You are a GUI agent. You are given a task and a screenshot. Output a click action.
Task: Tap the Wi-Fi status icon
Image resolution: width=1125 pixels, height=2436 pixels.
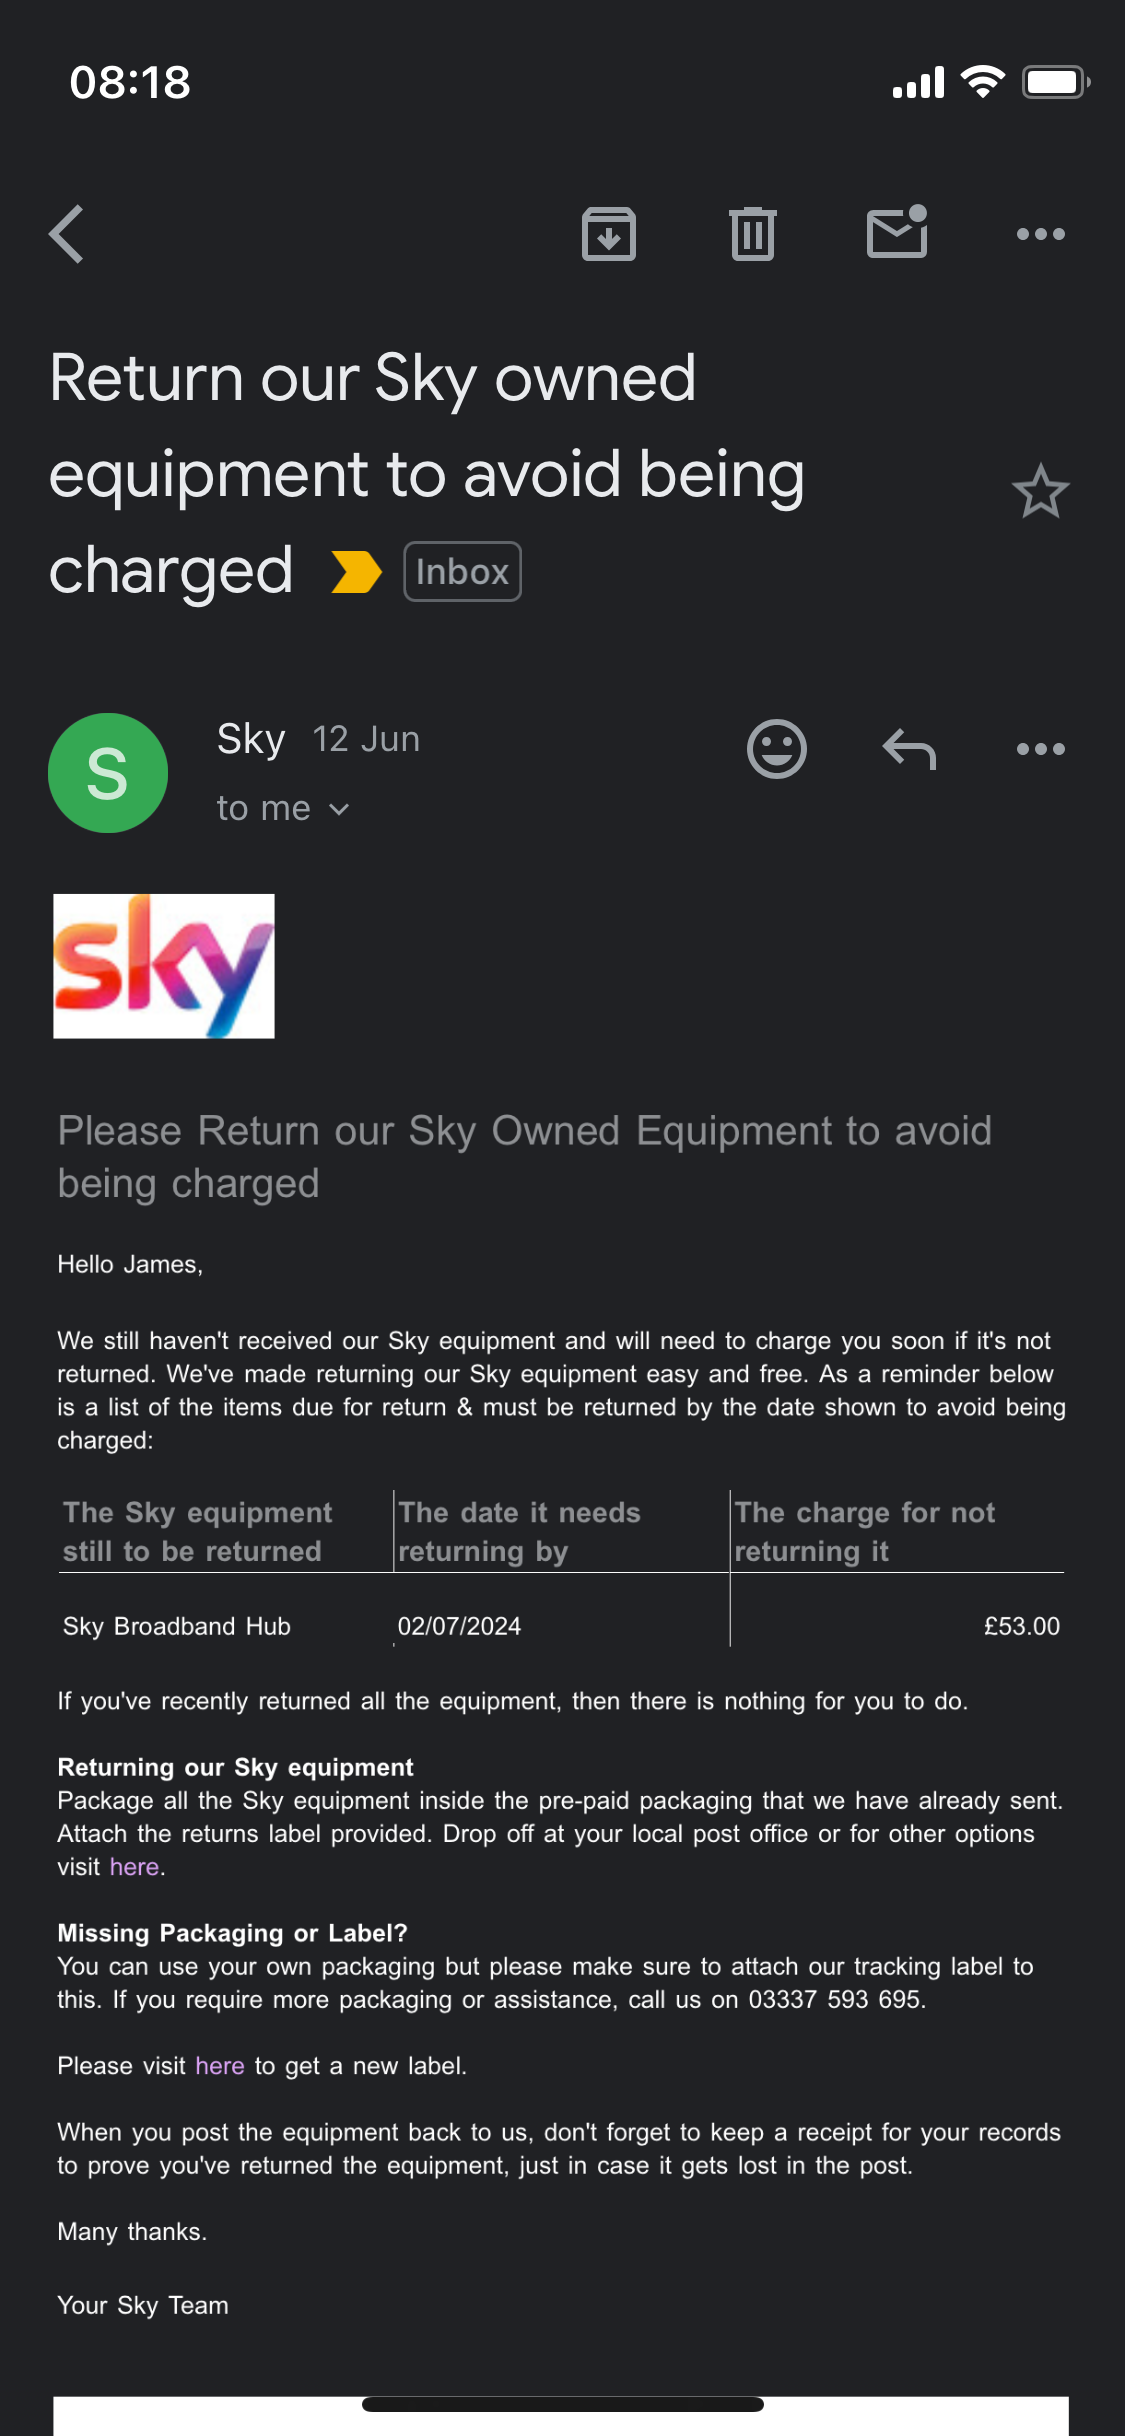[982, 82]
